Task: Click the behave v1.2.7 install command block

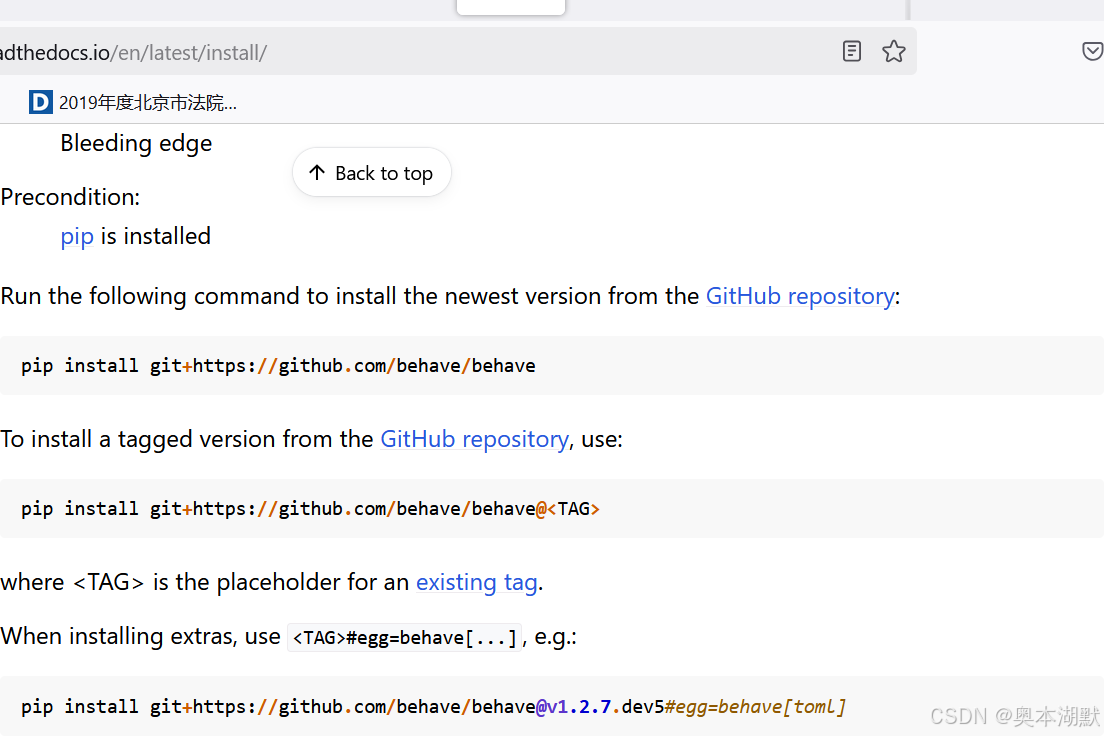Action: [x=430, y=706]
